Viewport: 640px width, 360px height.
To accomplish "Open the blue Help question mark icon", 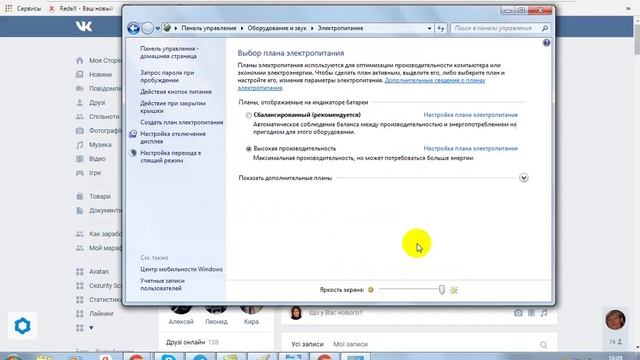I will pyautogui.click(x=547, y=43).
